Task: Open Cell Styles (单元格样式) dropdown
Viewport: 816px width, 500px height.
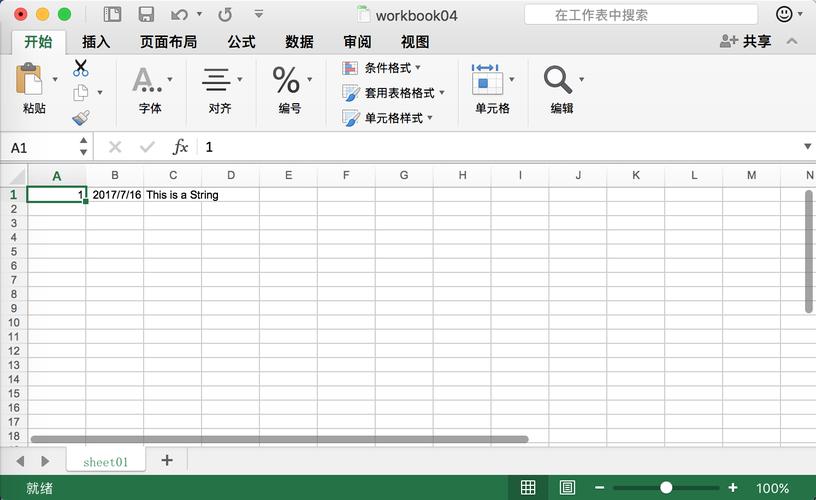Action: tap(388, 118)
